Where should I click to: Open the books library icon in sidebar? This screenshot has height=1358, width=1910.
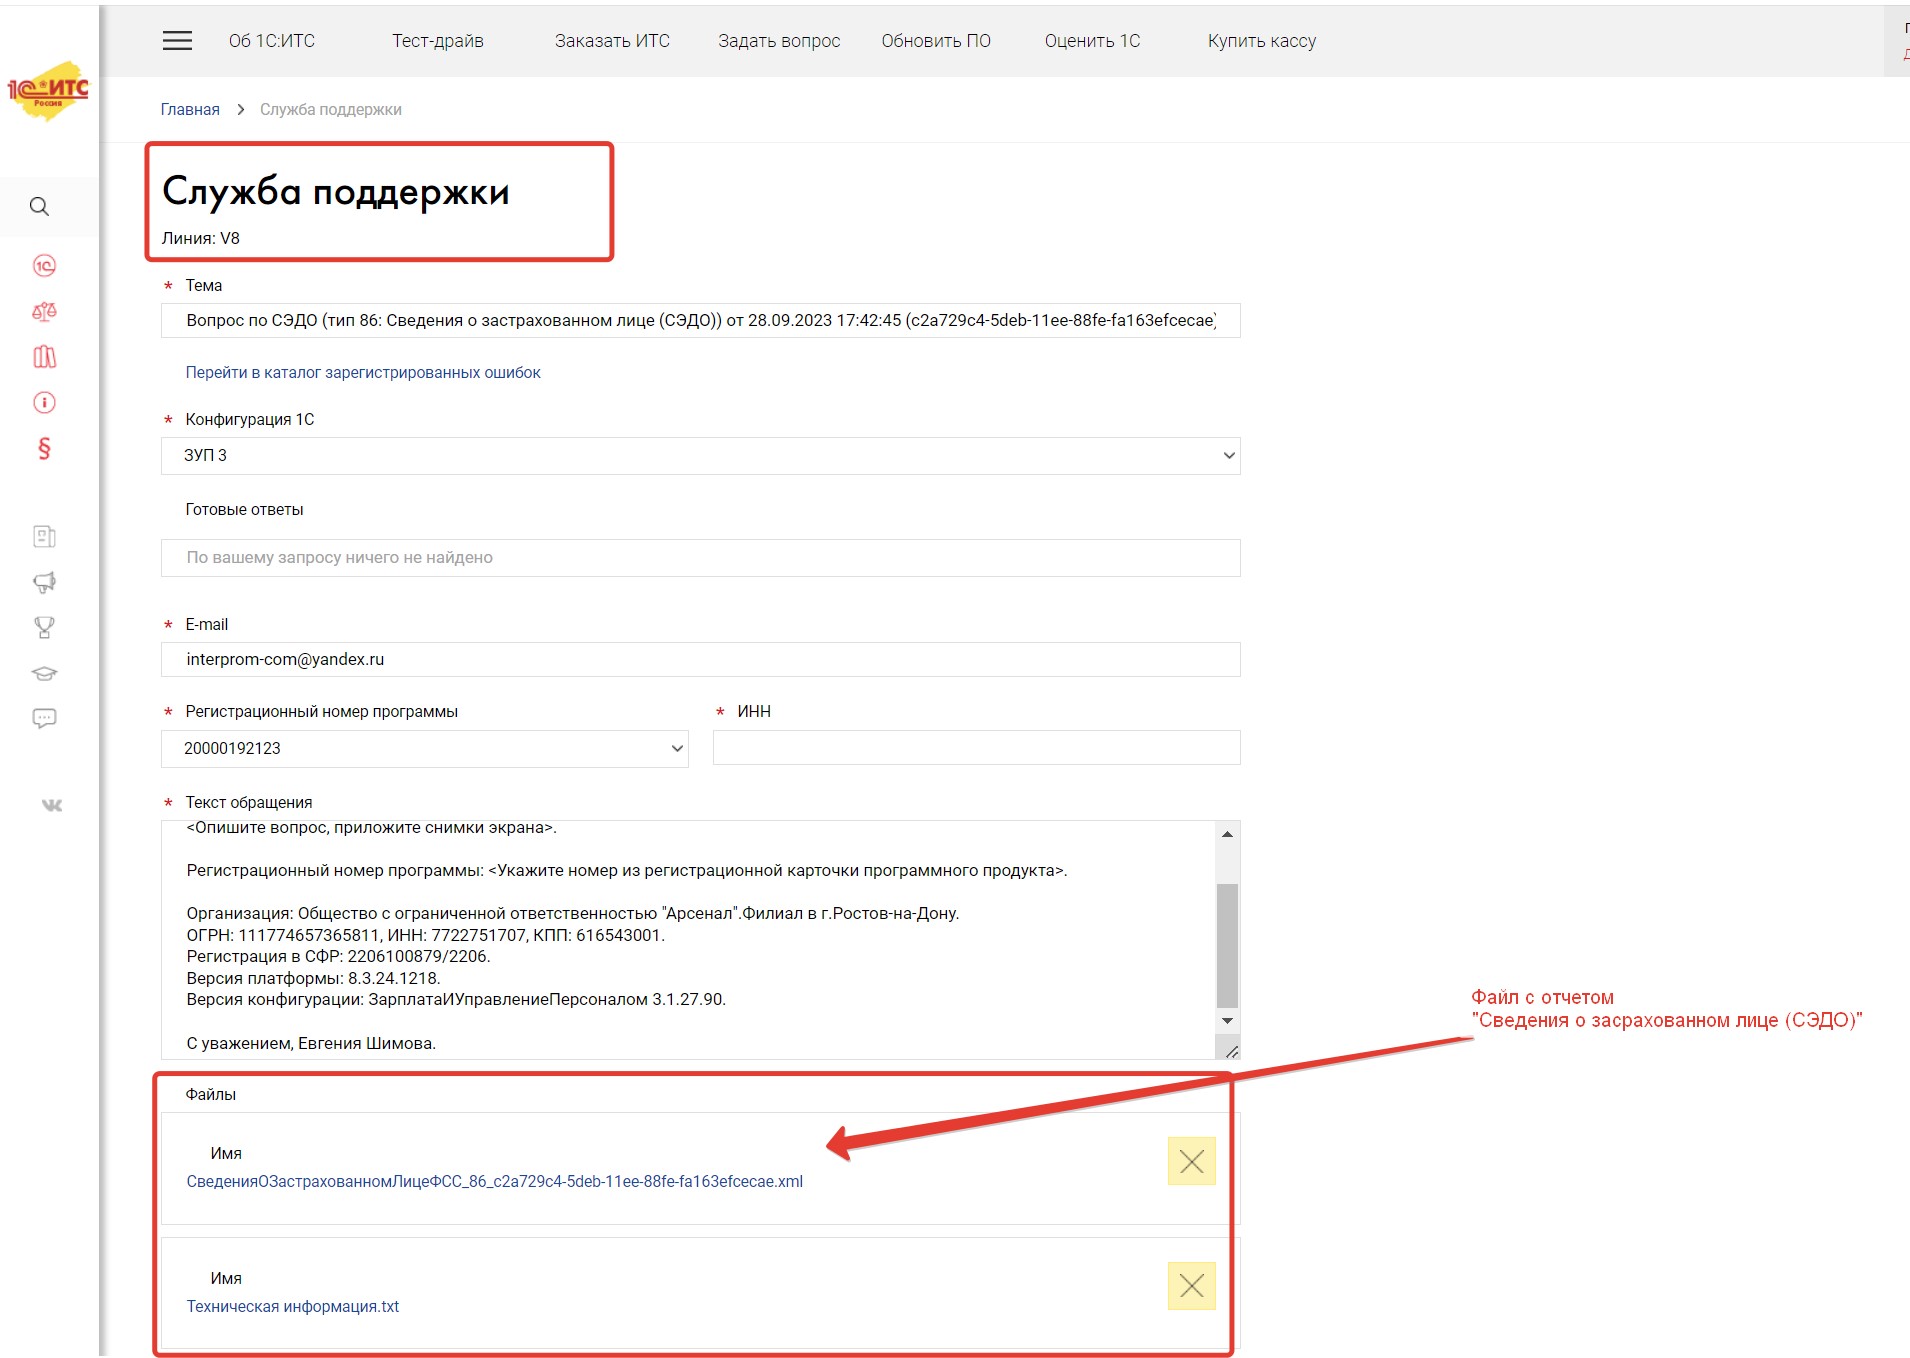(x=44, y=357)
